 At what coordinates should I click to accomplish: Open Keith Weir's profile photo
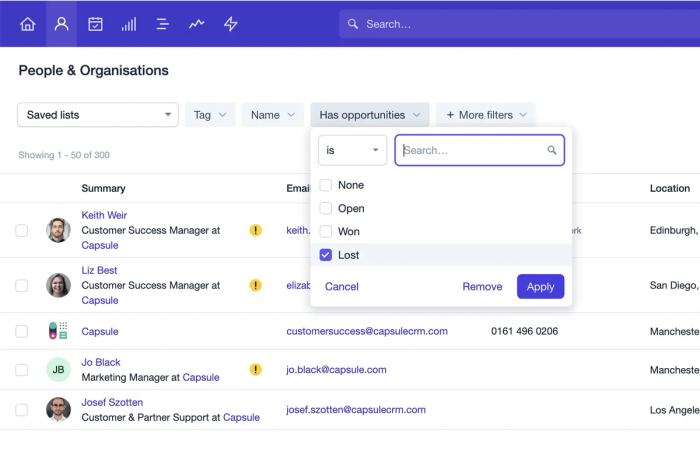click(x=58, y=230)
